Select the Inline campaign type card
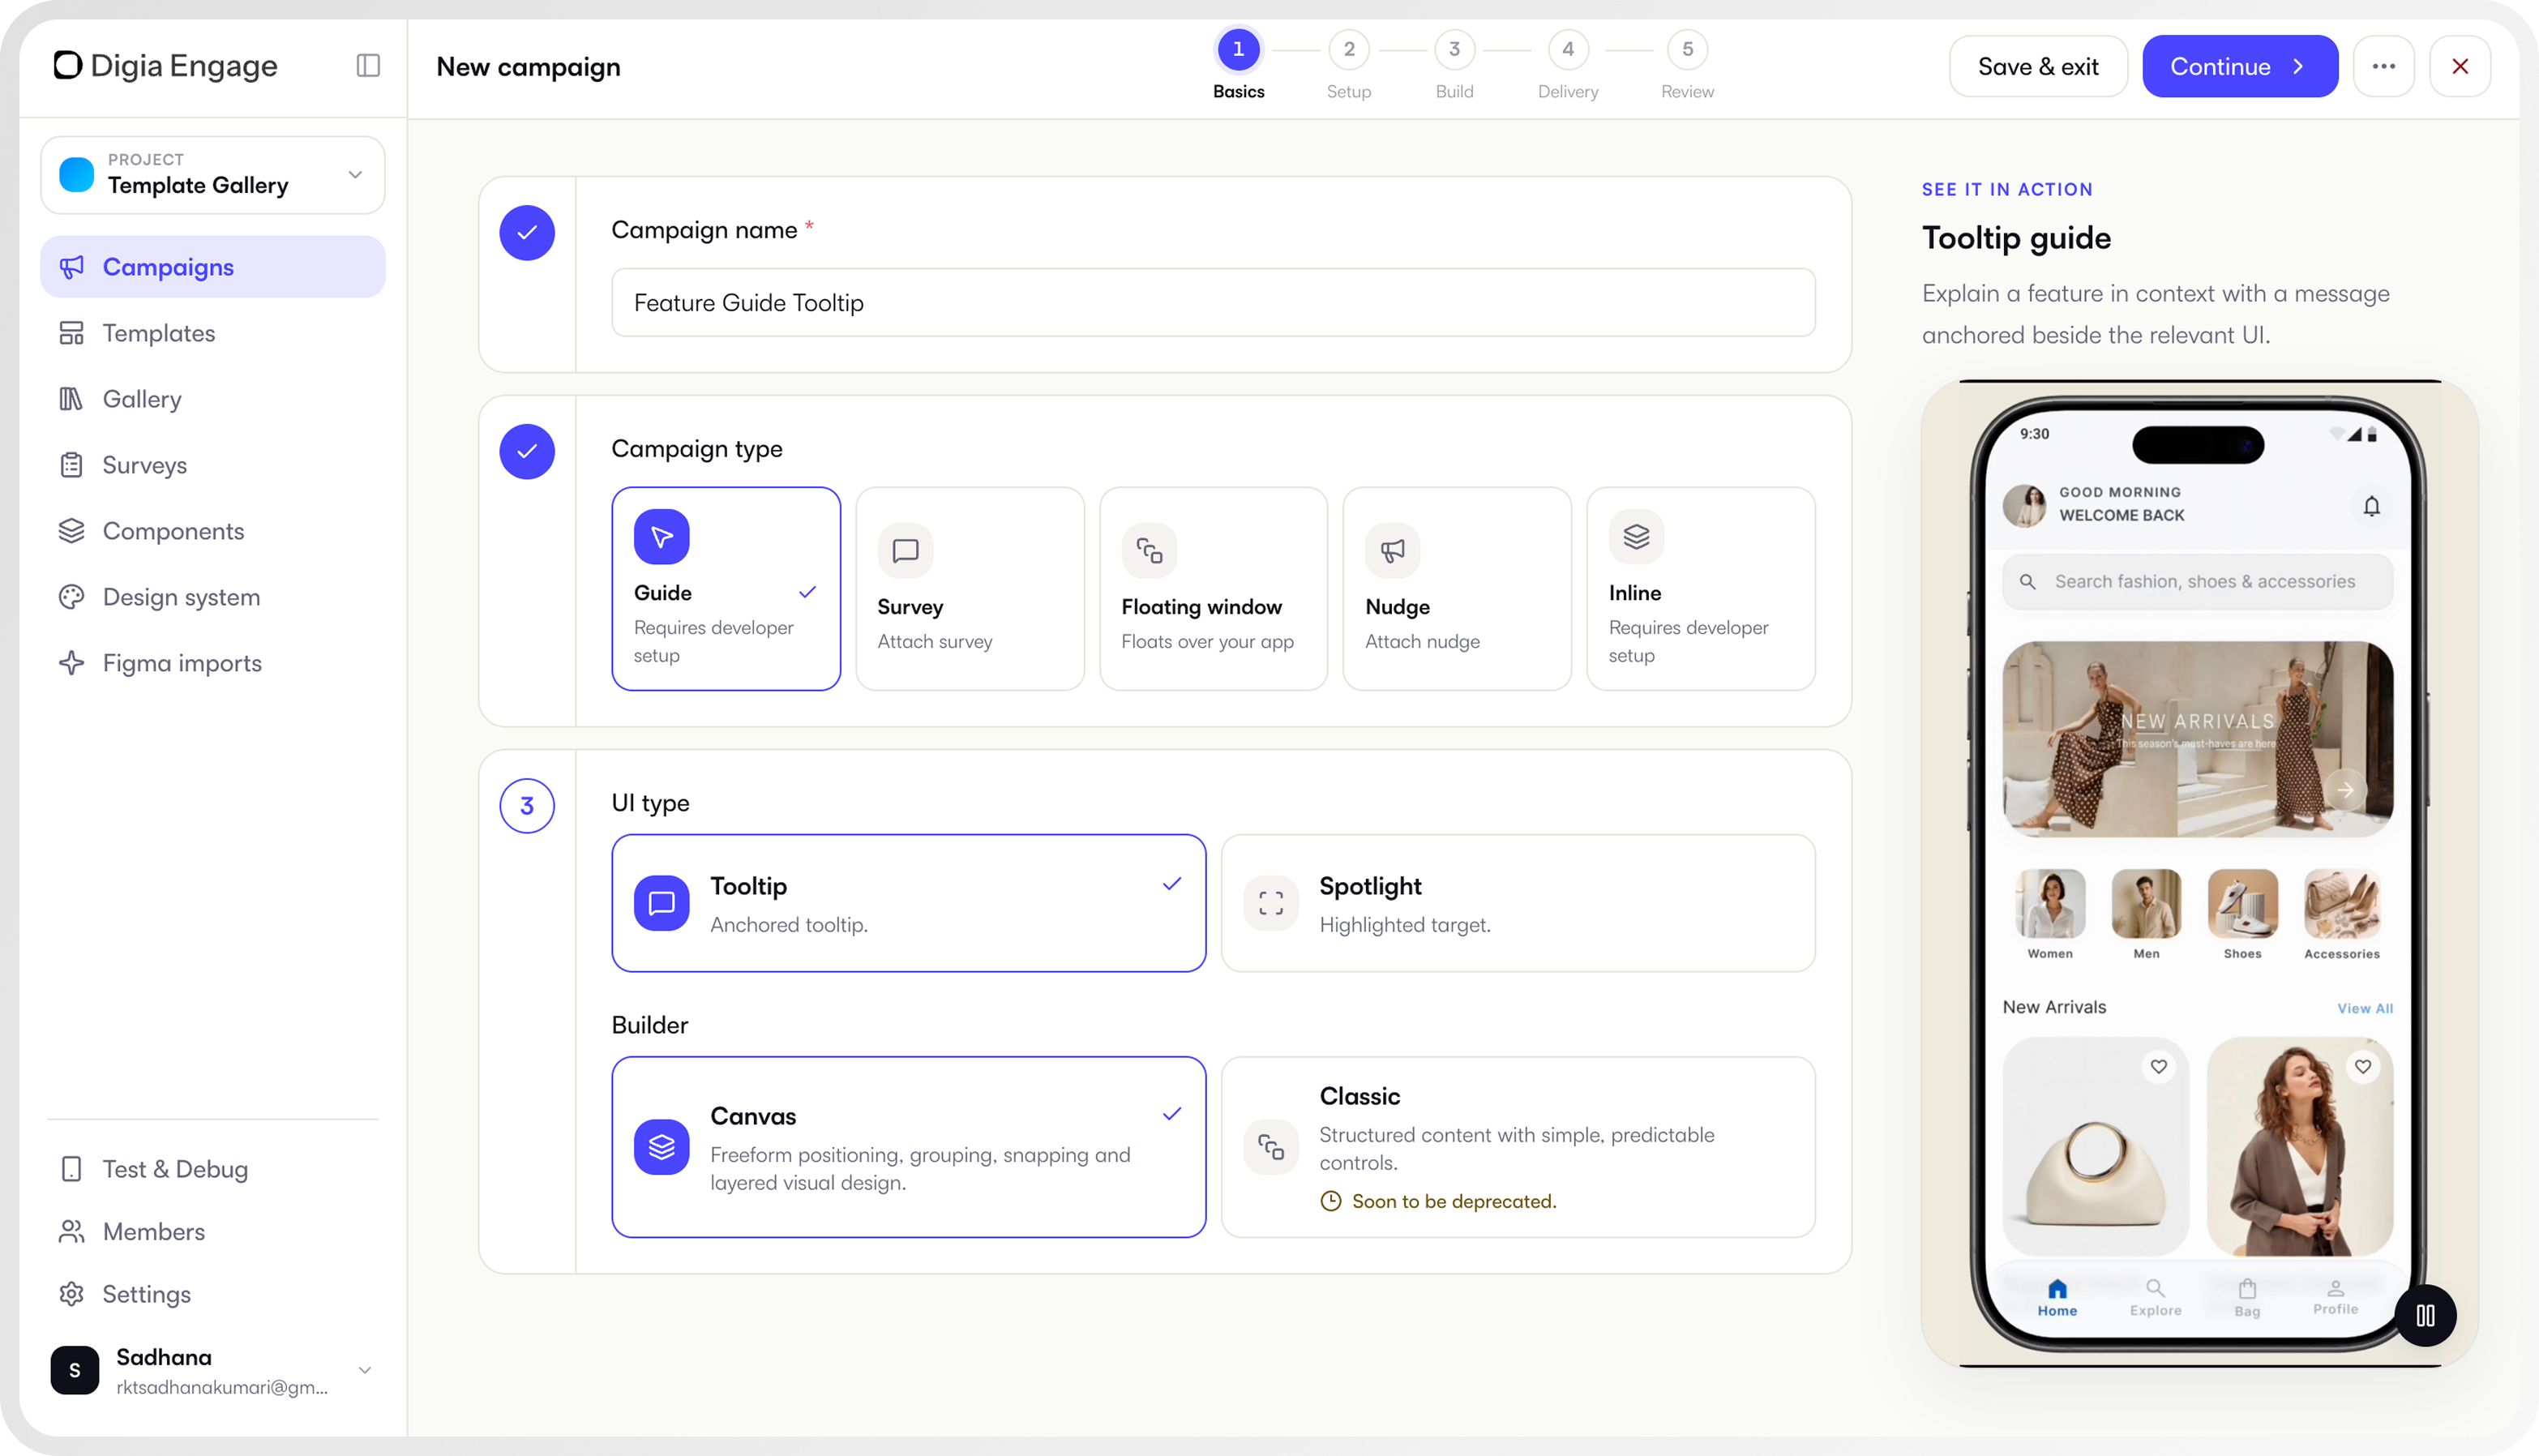Screen dimensions: 2539x1456 1700,589
